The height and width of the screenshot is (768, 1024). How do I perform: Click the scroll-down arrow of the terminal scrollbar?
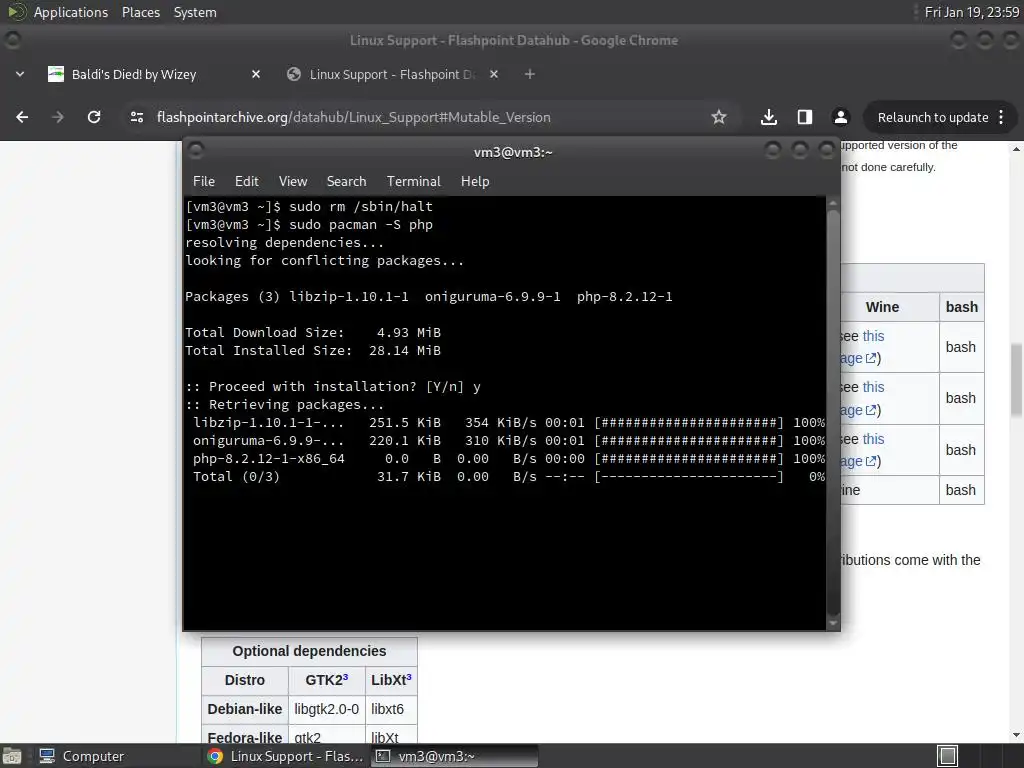pyautogui.click(x=833, y=623)
